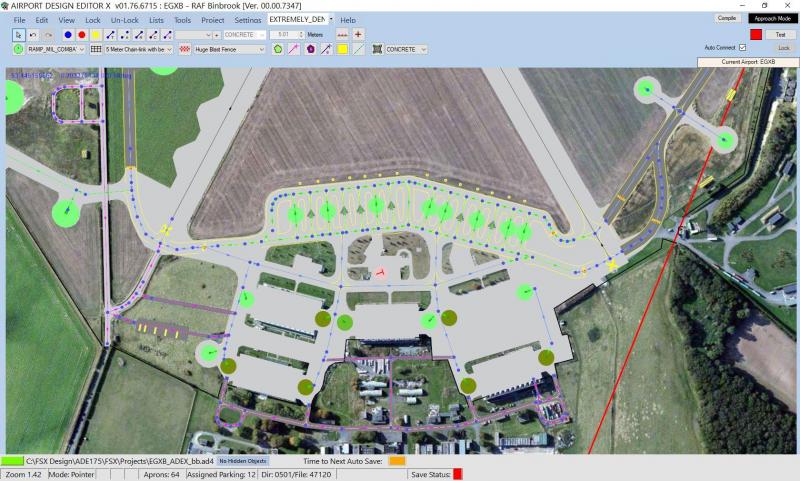Click the undo arrow icon

[x=33, y=34]
